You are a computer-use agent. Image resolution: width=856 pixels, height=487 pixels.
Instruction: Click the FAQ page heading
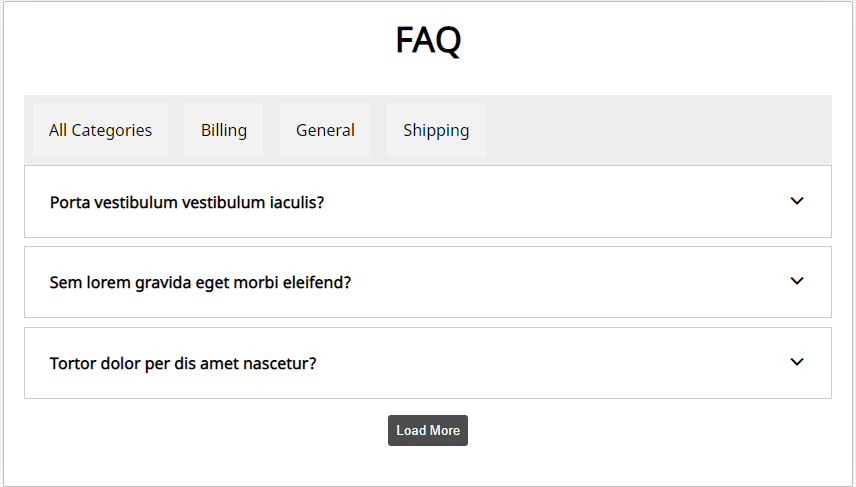click(x=428, y=41)
